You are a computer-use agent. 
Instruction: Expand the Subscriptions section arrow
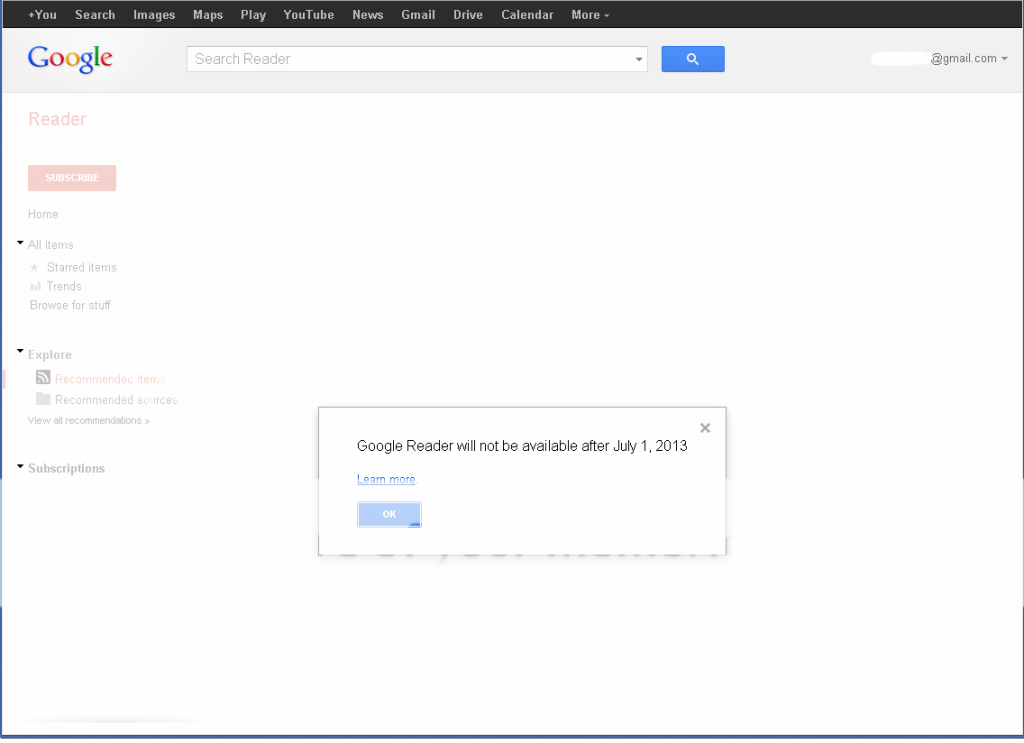20,467
